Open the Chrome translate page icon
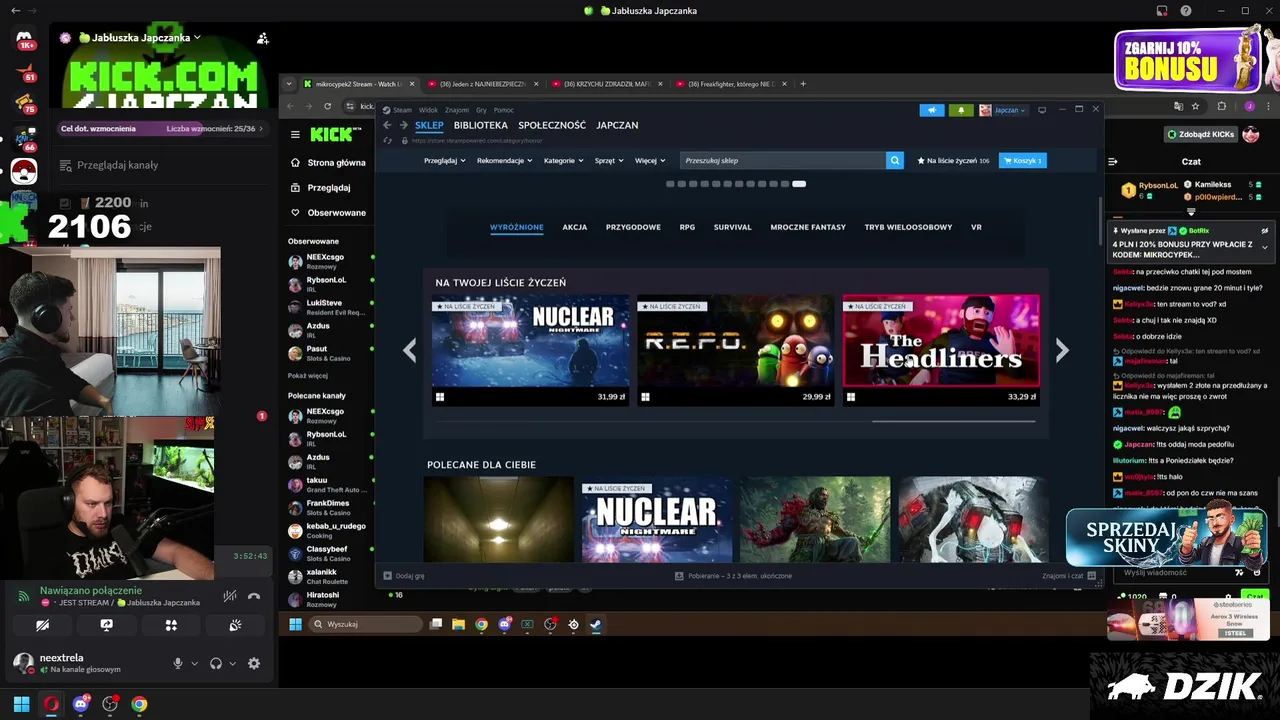This screenshot has width=1280, height=720. [x=1179, y=106]
